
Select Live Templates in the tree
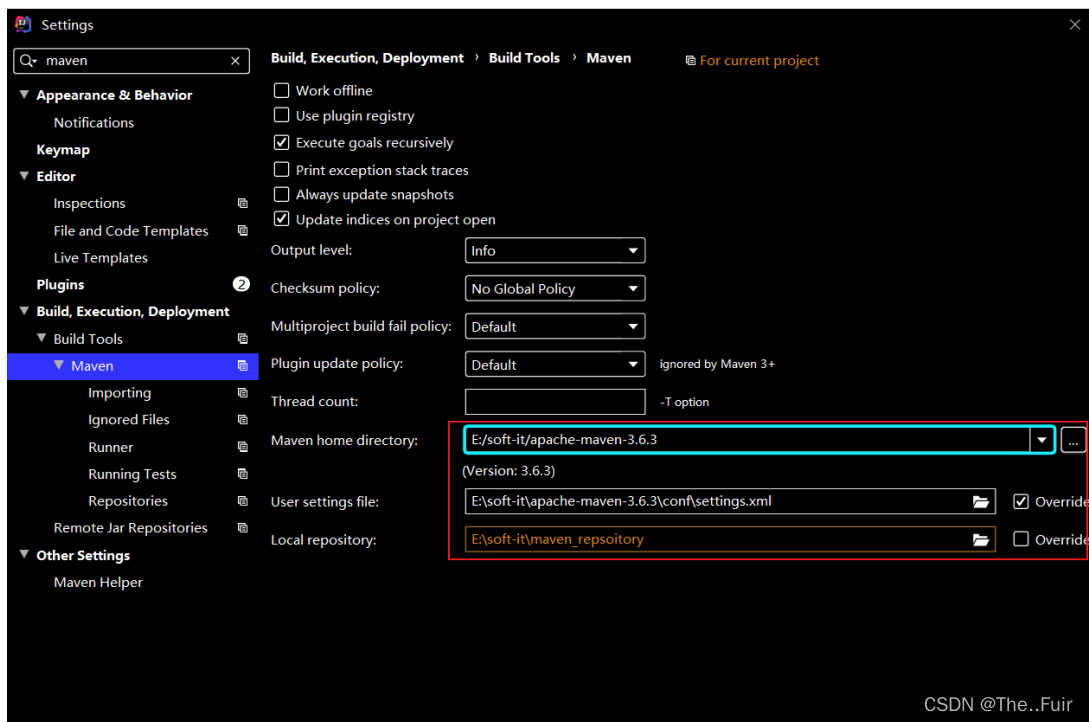(x=101, y=258)
